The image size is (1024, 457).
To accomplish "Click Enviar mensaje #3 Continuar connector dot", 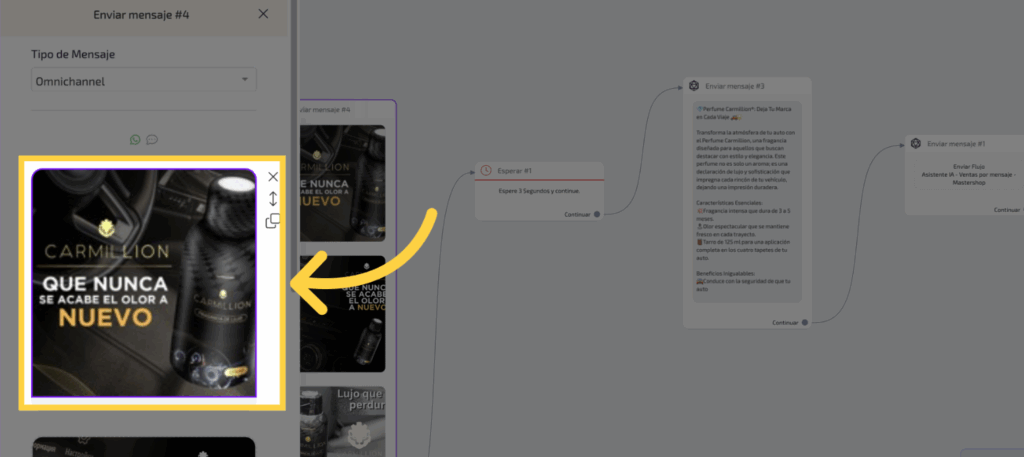I will point(804,322).
